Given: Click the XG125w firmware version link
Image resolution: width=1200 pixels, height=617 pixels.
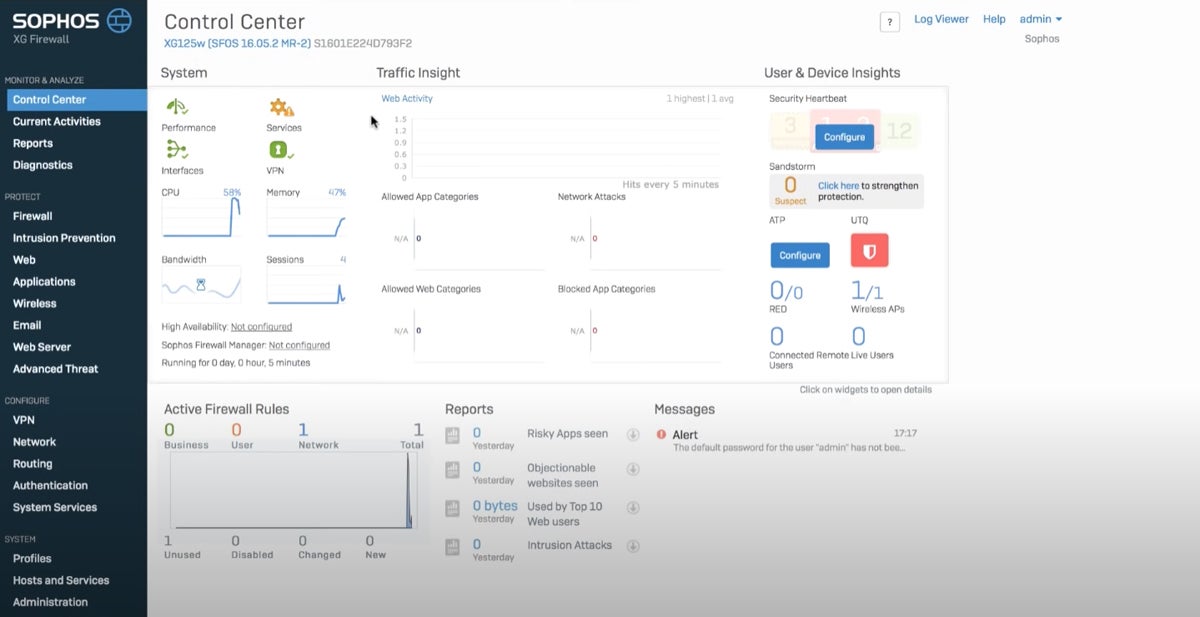Looking at the screenshot, I should tap(237, 44).
